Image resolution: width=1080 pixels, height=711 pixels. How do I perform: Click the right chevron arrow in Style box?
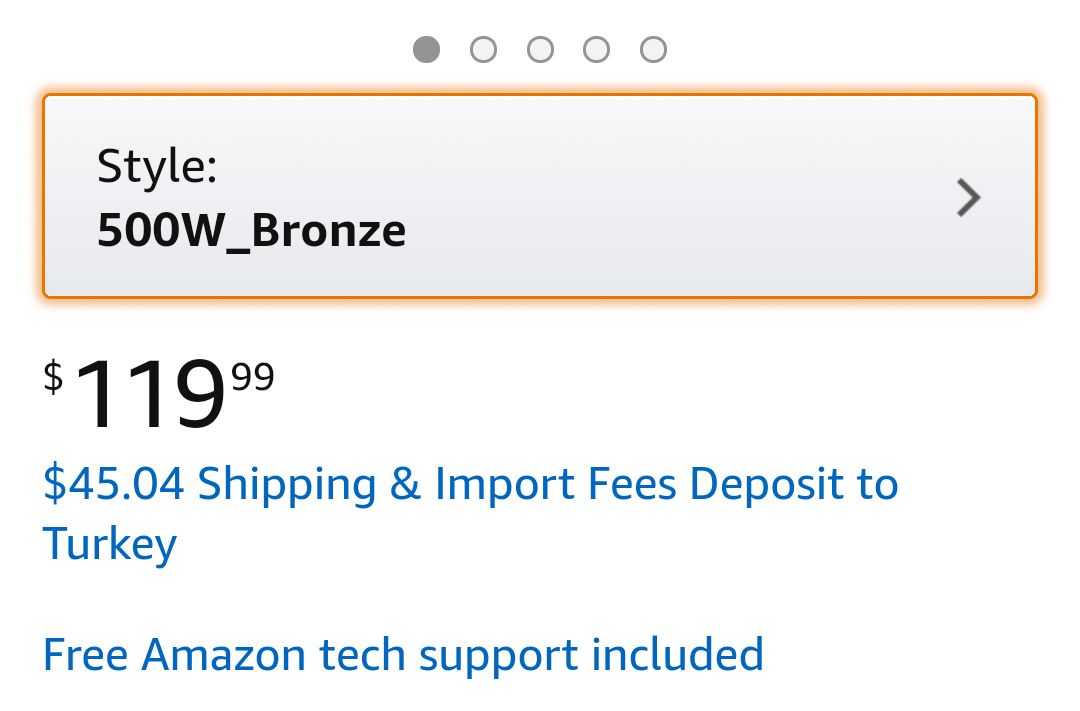point(968,198)
